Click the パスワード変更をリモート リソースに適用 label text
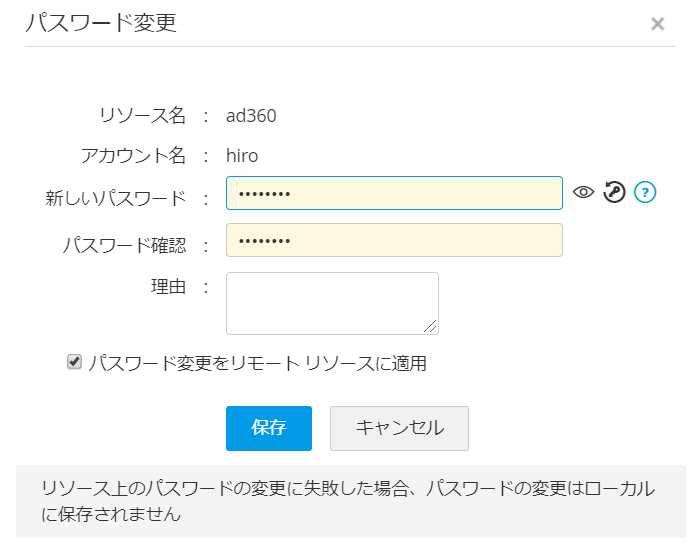This screenshot has width=699, height=542. [257, 363]
